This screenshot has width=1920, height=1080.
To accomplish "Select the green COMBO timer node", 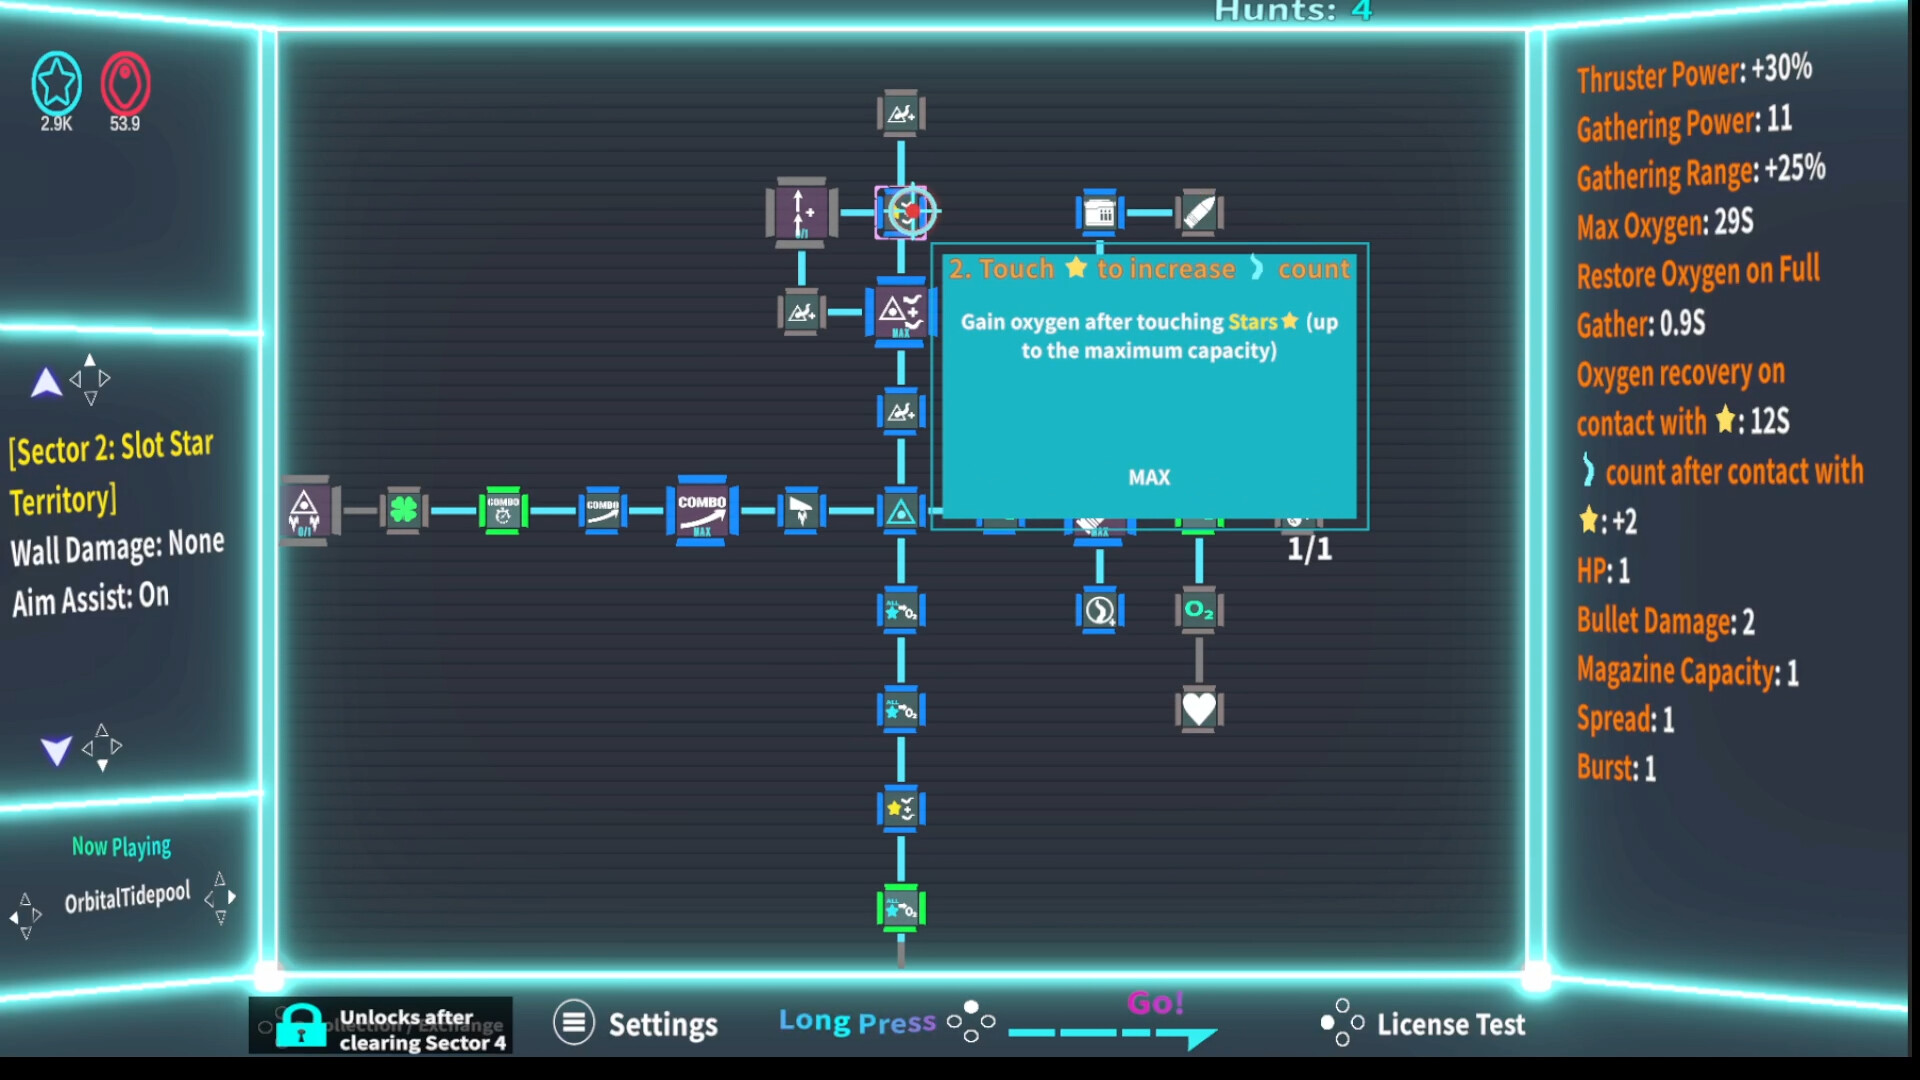I will pos(503,511).
